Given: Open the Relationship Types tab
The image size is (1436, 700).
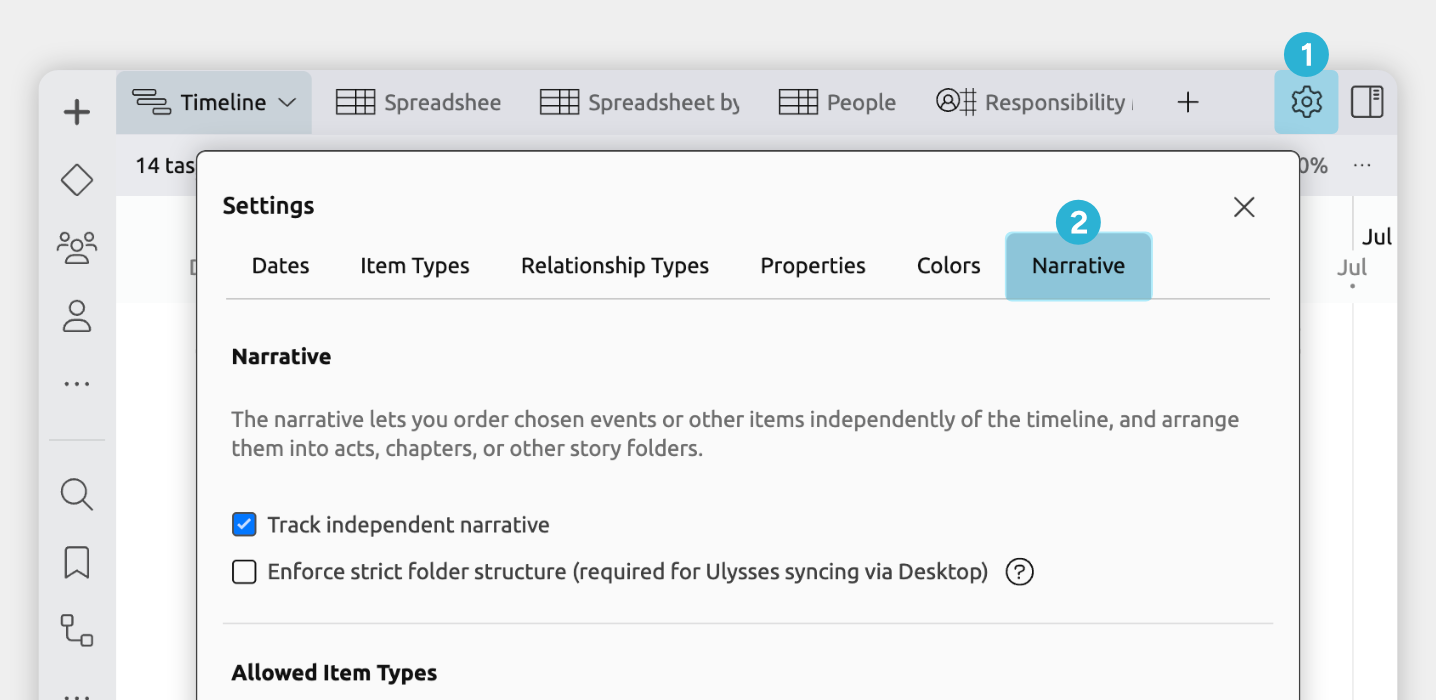Looking at the screenshot, I should (x=615, y=266).
